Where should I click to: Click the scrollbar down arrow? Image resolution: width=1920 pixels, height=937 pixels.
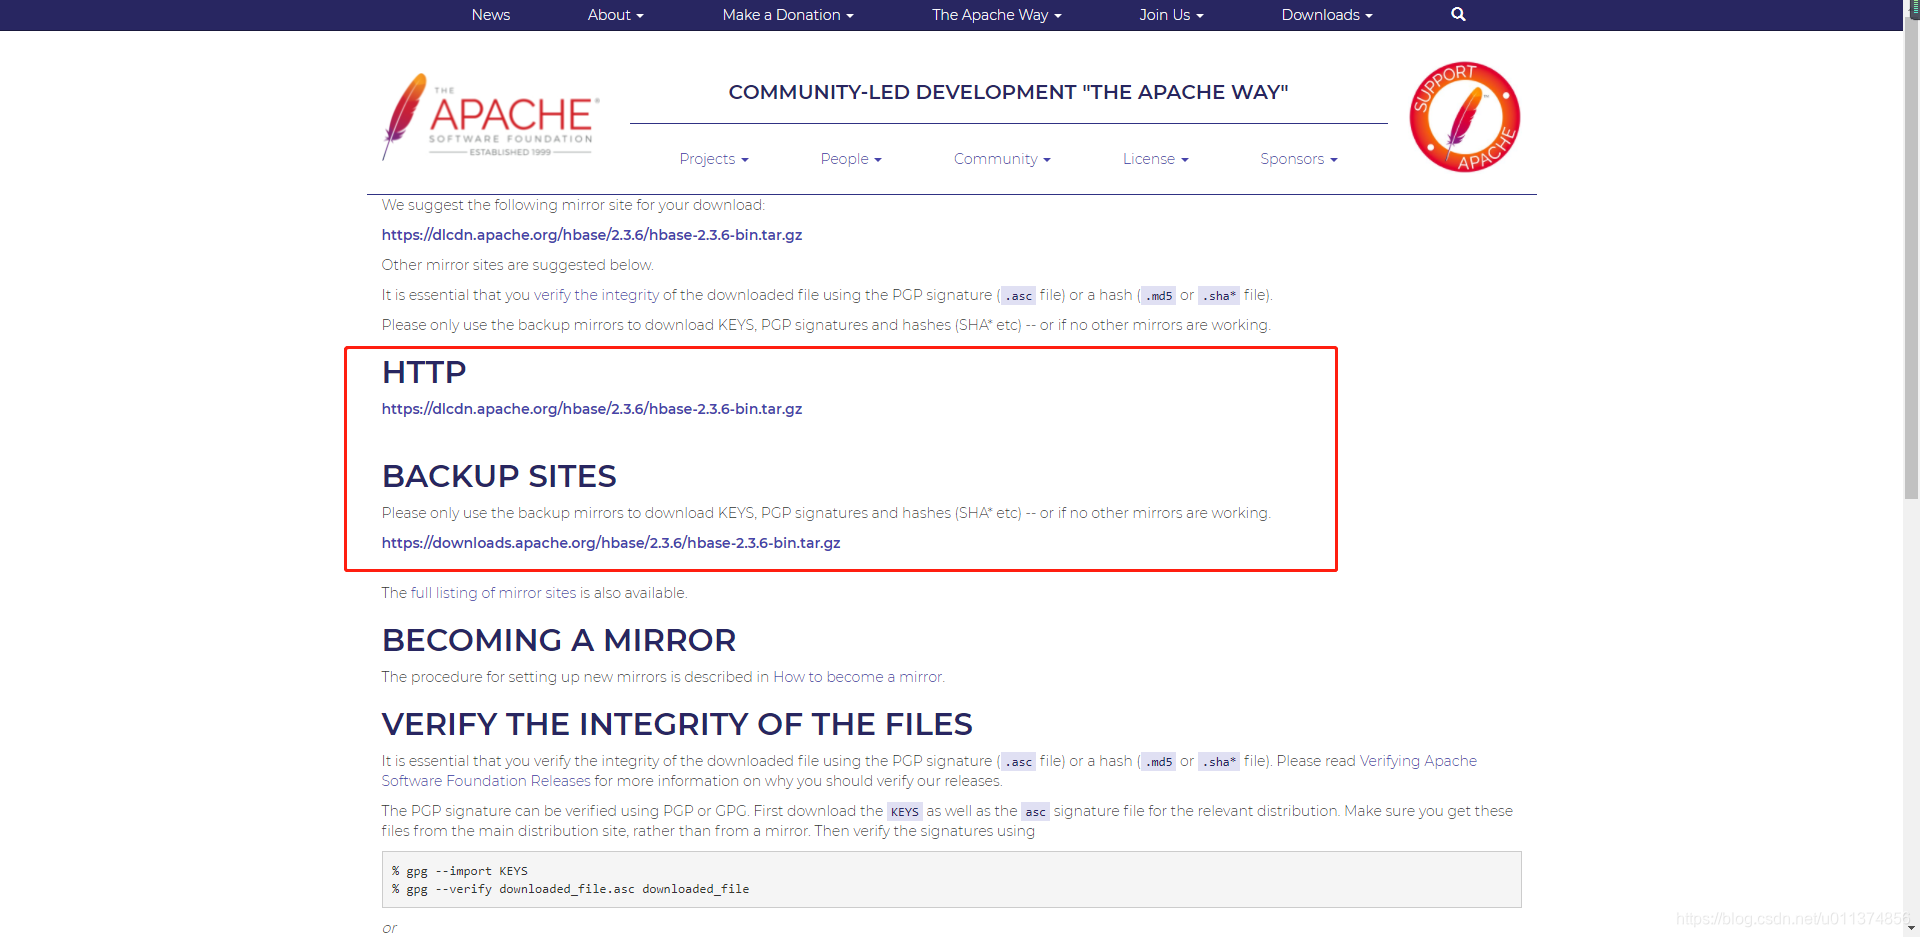(1911, 928)
